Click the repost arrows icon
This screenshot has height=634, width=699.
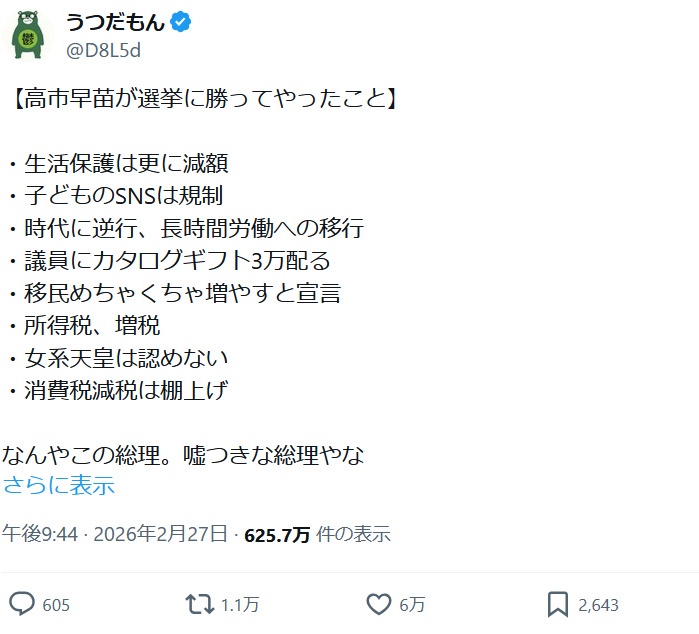(x=199, y=604)
